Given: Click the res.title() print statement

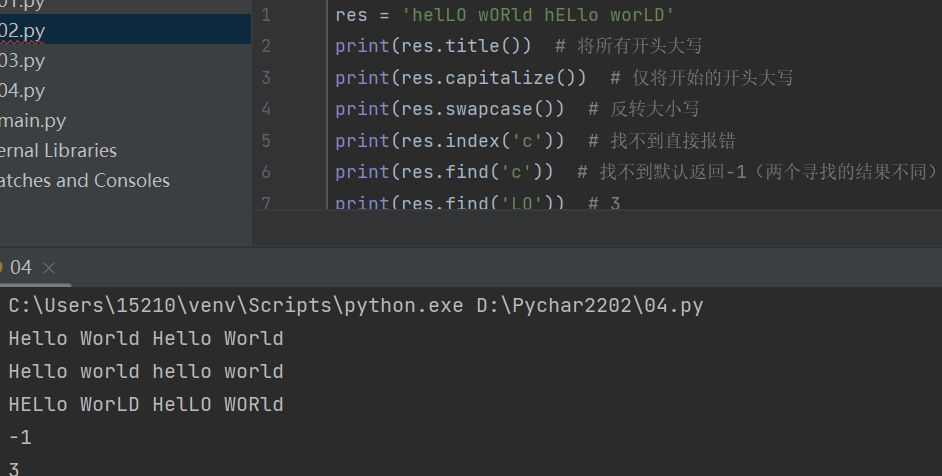Looking at the screenshot, I should (x=433, y=46).
